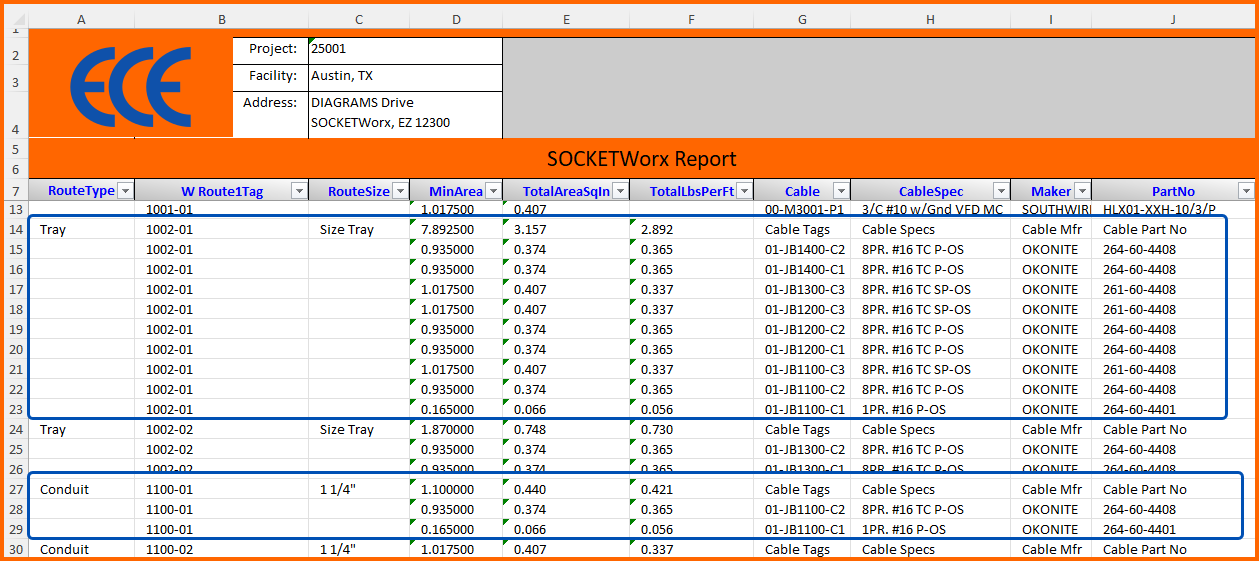Select 1.870000 MinArea cell

(456, 430)
